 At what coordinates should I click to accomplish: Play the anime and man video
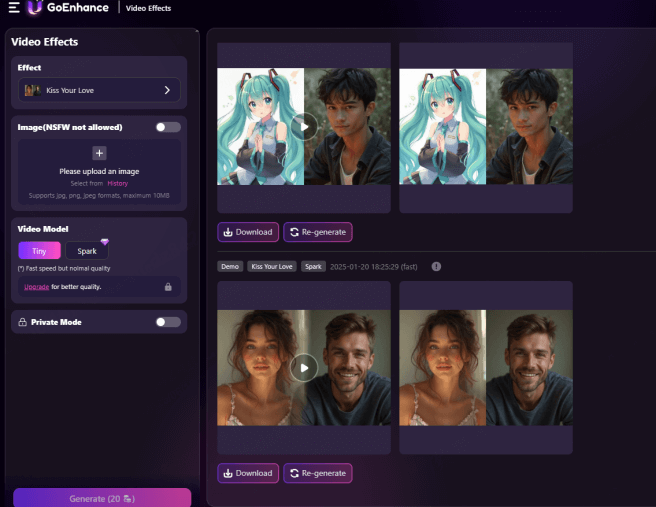pyautogui.click(x=304, y=127)
